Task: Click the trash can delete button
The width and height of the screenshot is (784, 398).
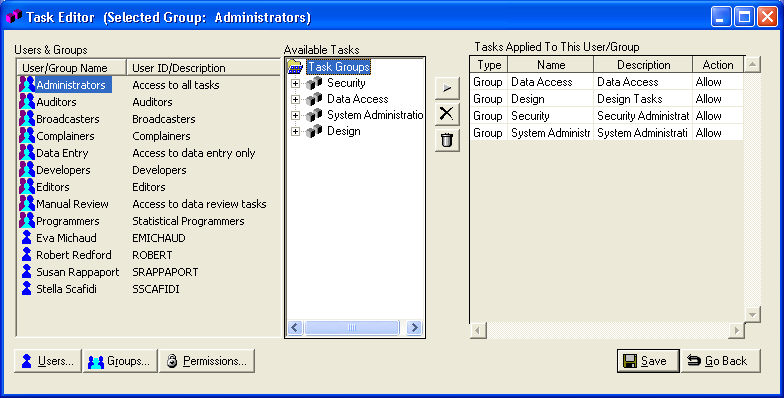Action: [447, 140]
